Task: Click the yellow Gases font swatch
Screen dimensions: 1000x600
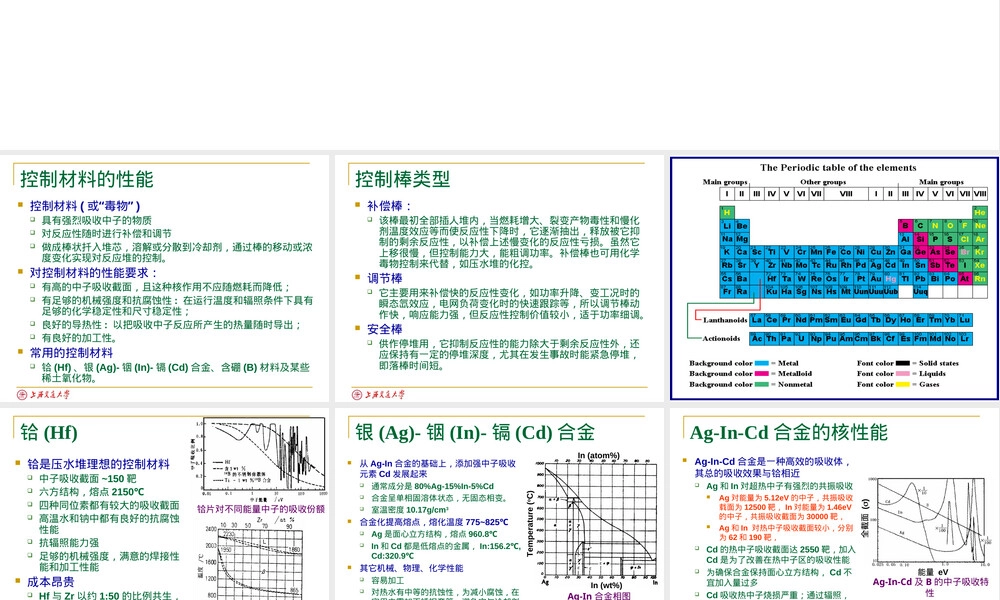Action: coord(902,384)
